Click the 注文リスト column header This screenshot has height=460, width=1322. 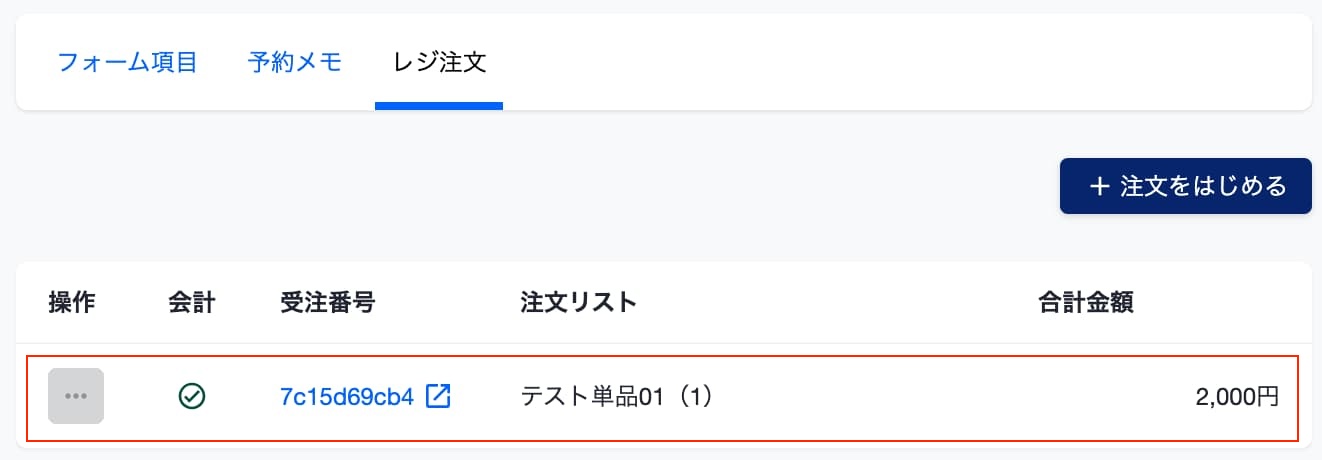(579, 303)
